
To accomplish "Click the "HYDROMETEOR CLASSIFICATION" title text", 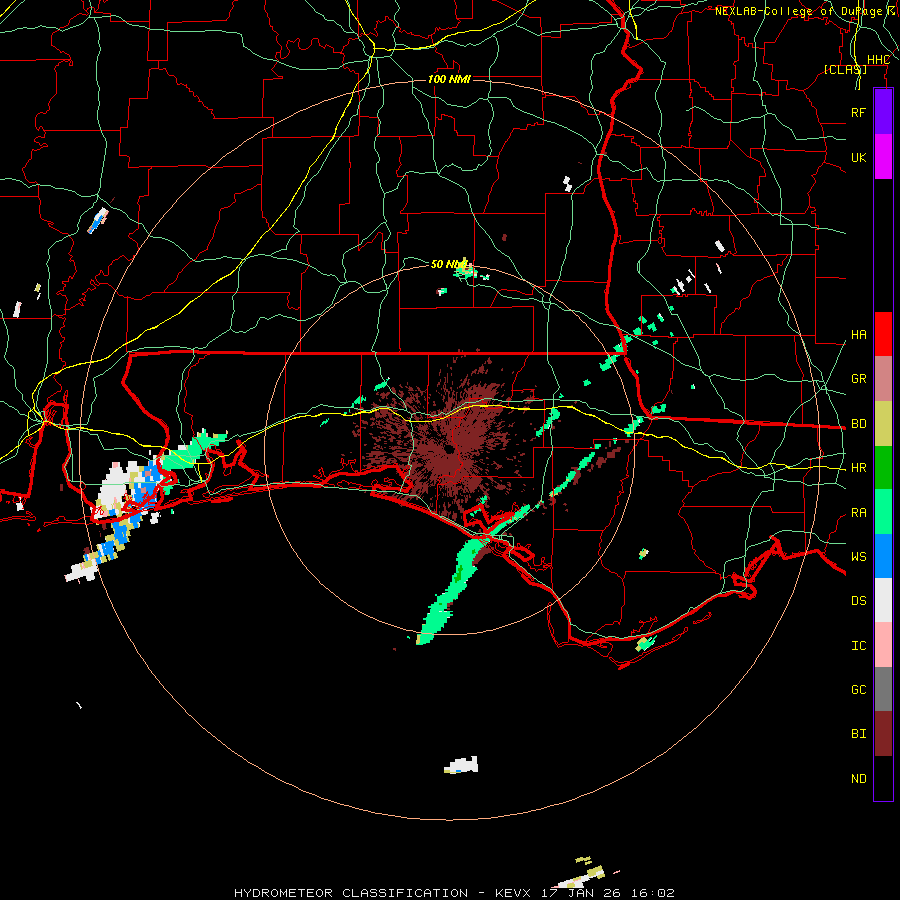I will pyautogui.click(x=351, y=893).
